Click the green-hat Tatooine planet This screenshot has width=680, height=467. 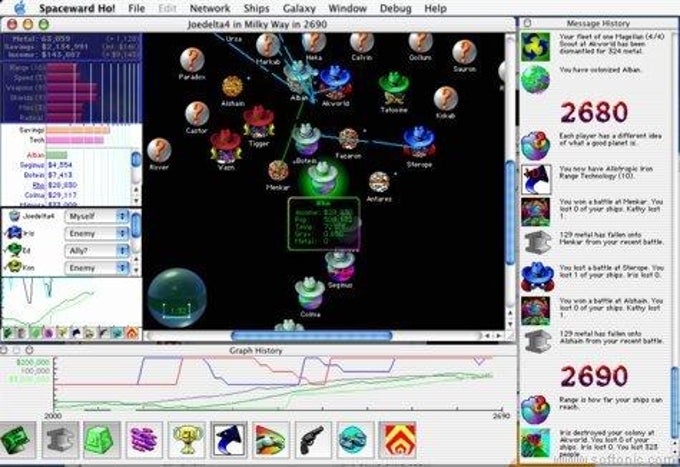[x=393, y=89]
